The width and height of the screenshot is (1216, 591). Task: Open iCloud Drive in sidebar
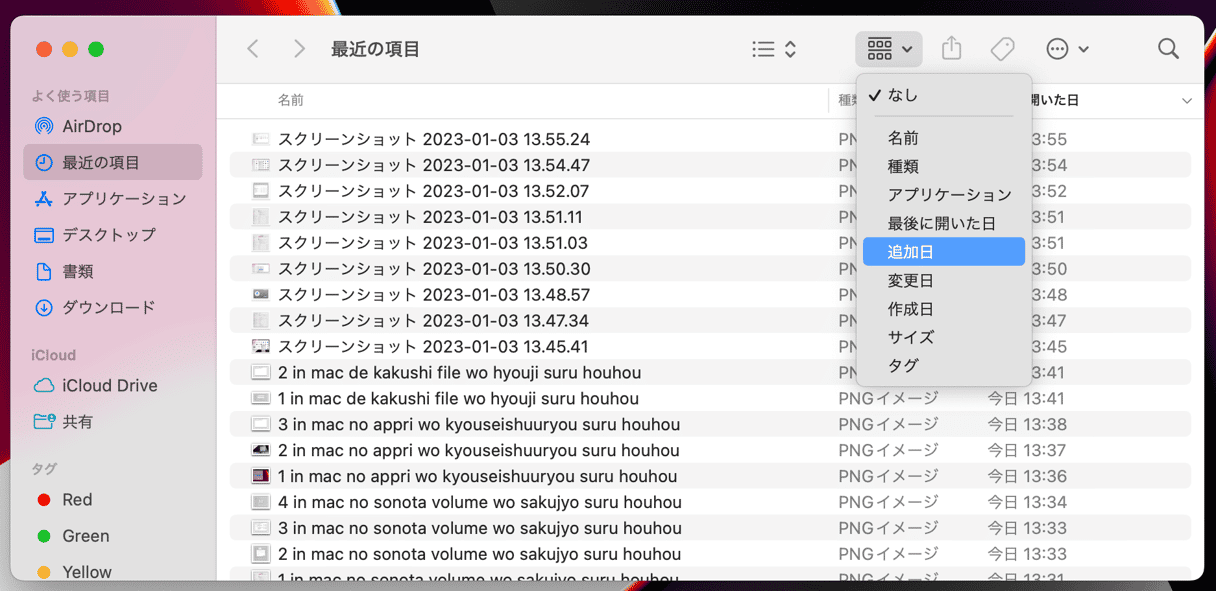109,385
